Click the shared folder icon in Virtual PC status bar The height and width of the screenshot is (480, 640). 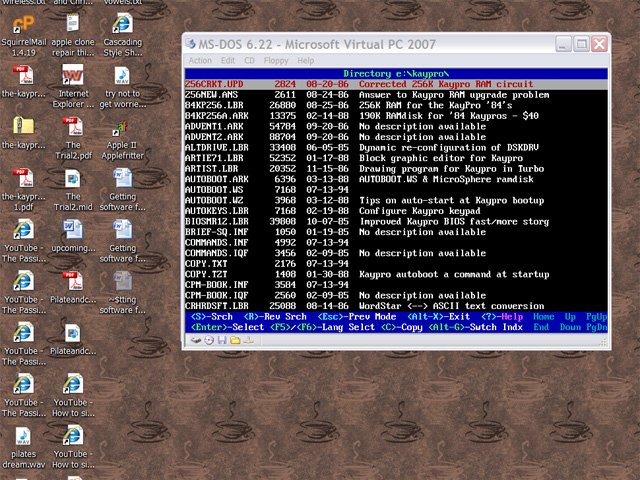pyautogui.click(x=235, y=340)
